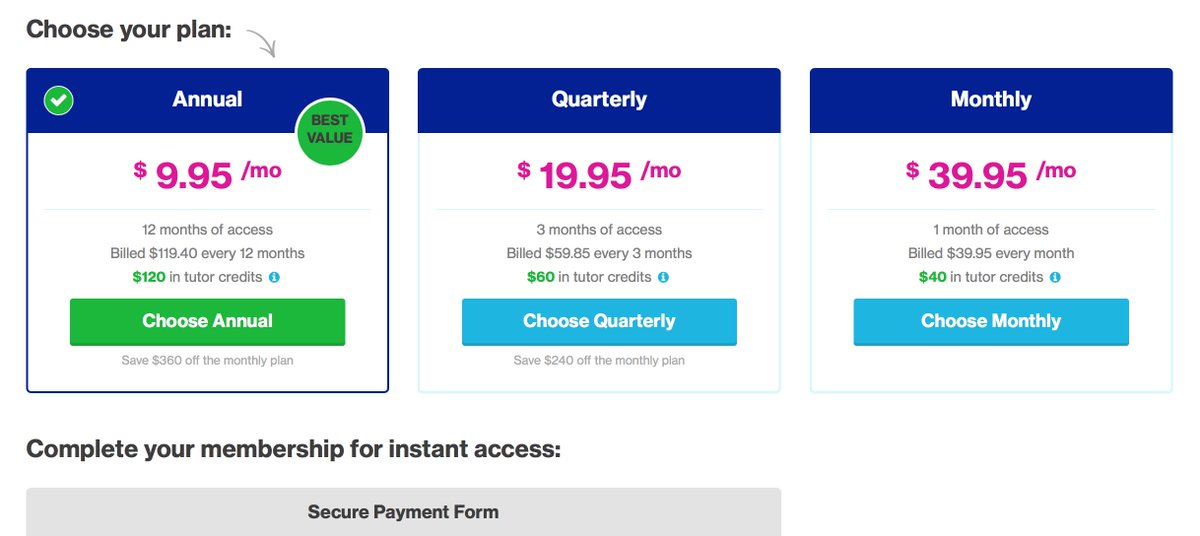1200x536 pixels.
Task: Select the Quarterly plan header
Action: 599,100
